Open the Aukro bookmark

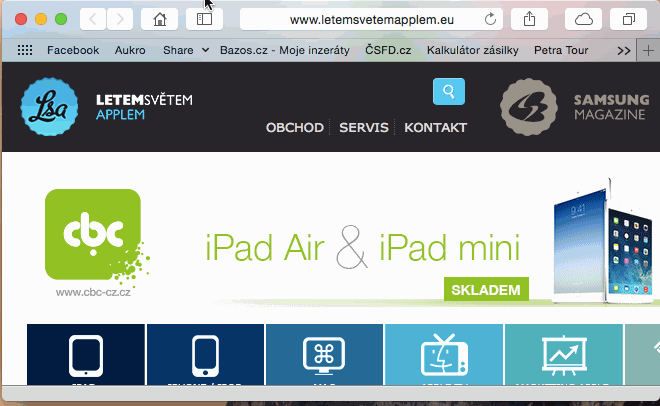coord(130,50)
